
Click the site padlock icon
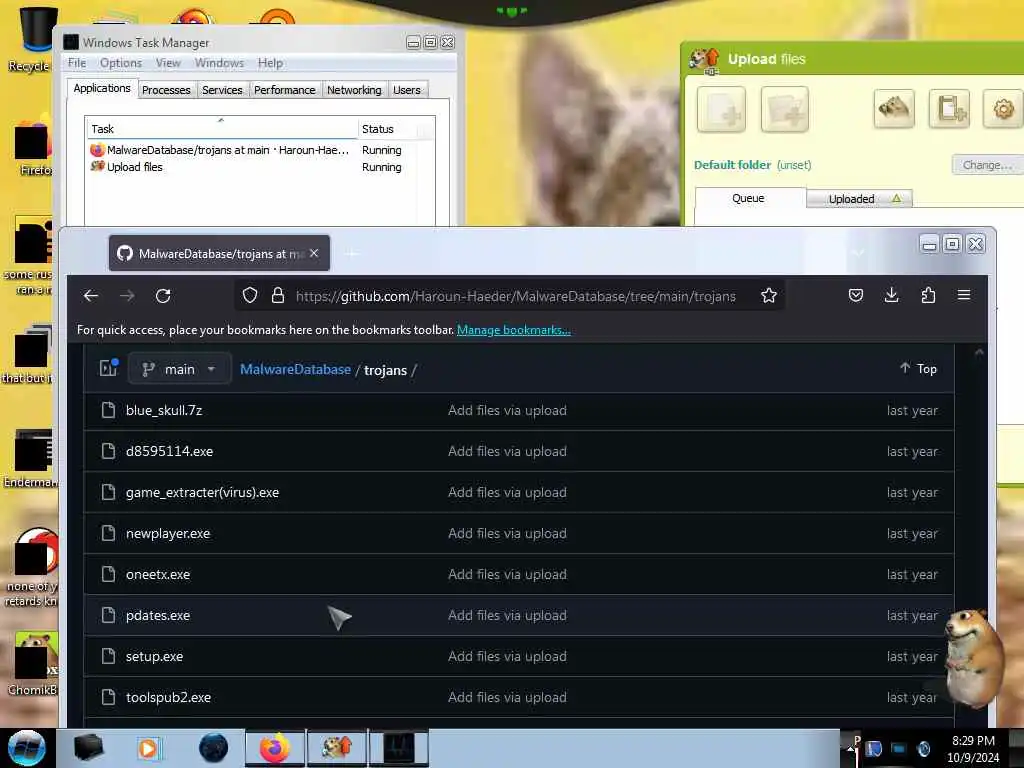pyautogui.click(x=278, y=296)
